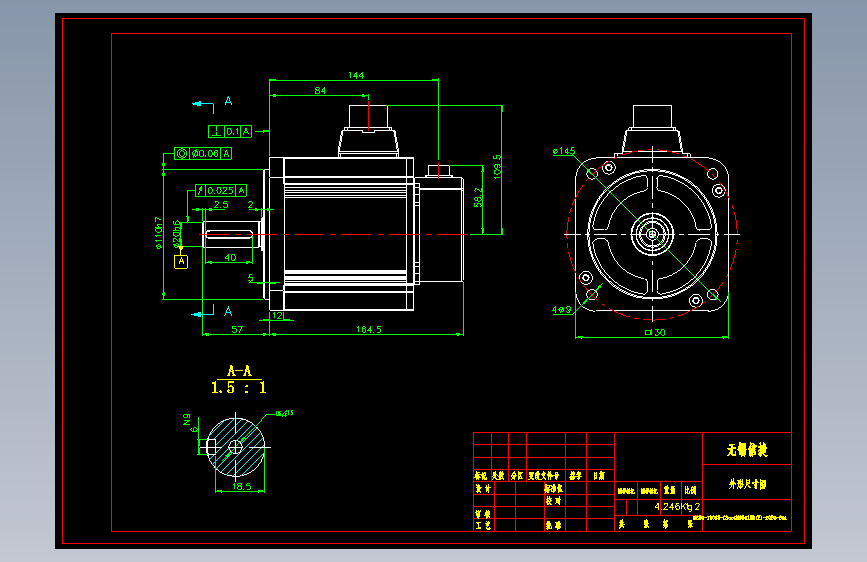Select the 无锡信捷 company name
The width and height of the screenshot is (867, 562).
747,450
